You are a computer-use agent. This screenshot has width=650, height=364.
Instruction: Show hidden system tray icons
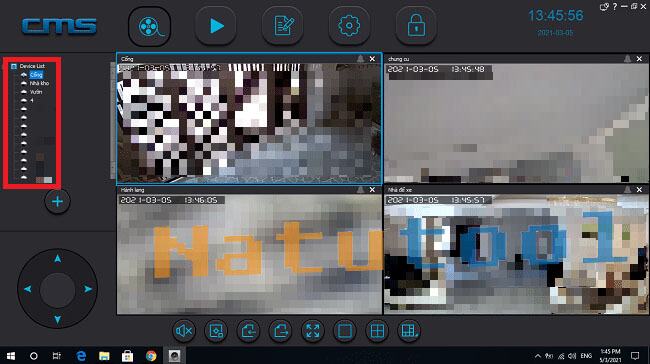[x=538, y=356]
